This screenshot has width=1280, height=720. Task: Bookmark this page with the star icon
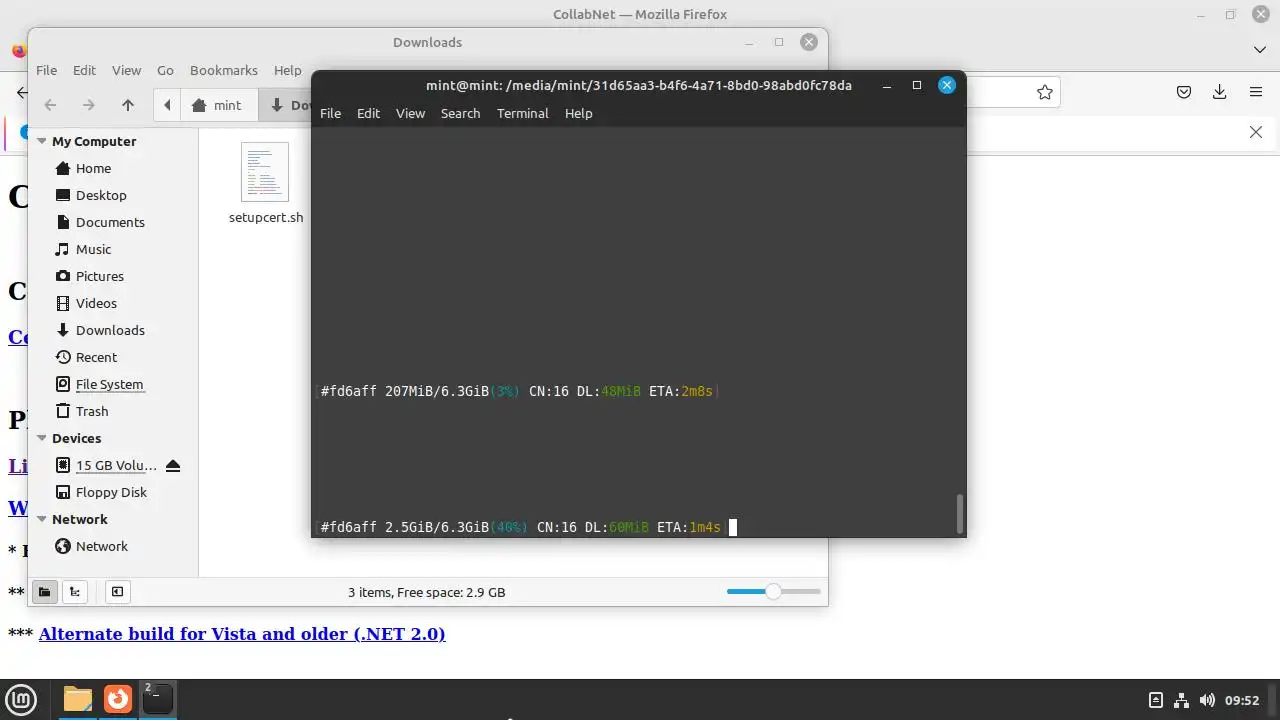1045,92
